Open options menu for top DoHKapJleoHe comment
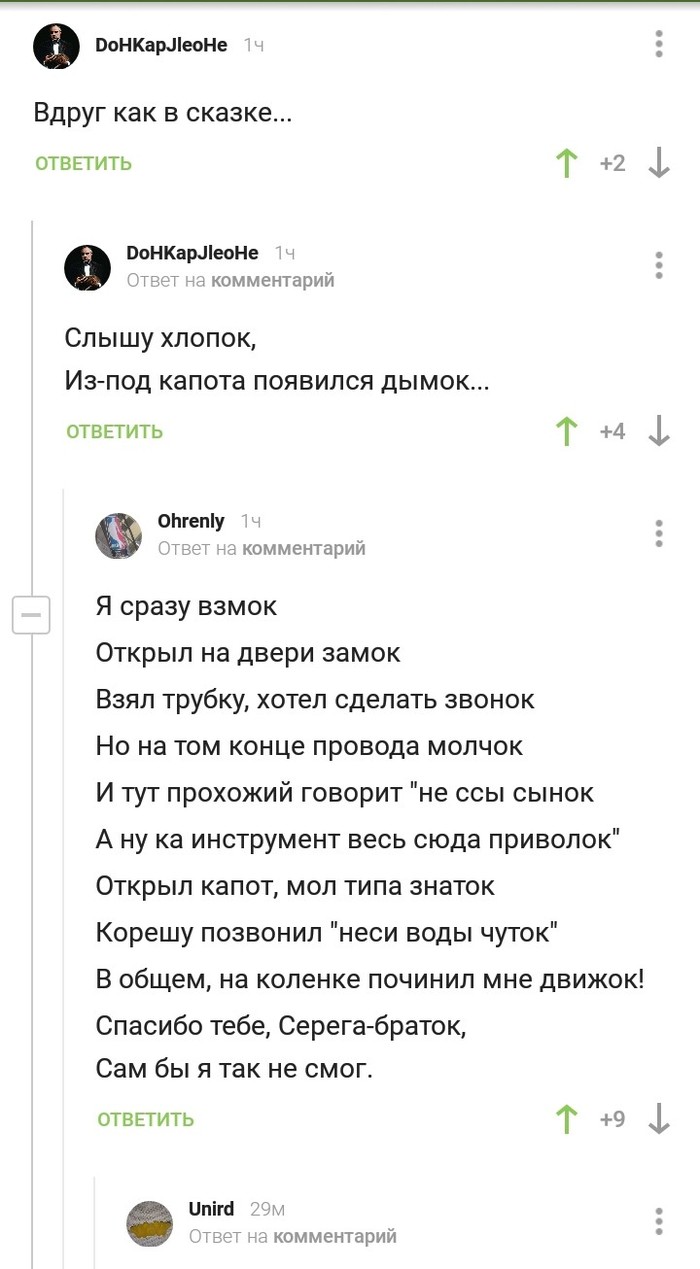700x1269 pixels. [x=659, y=45]
